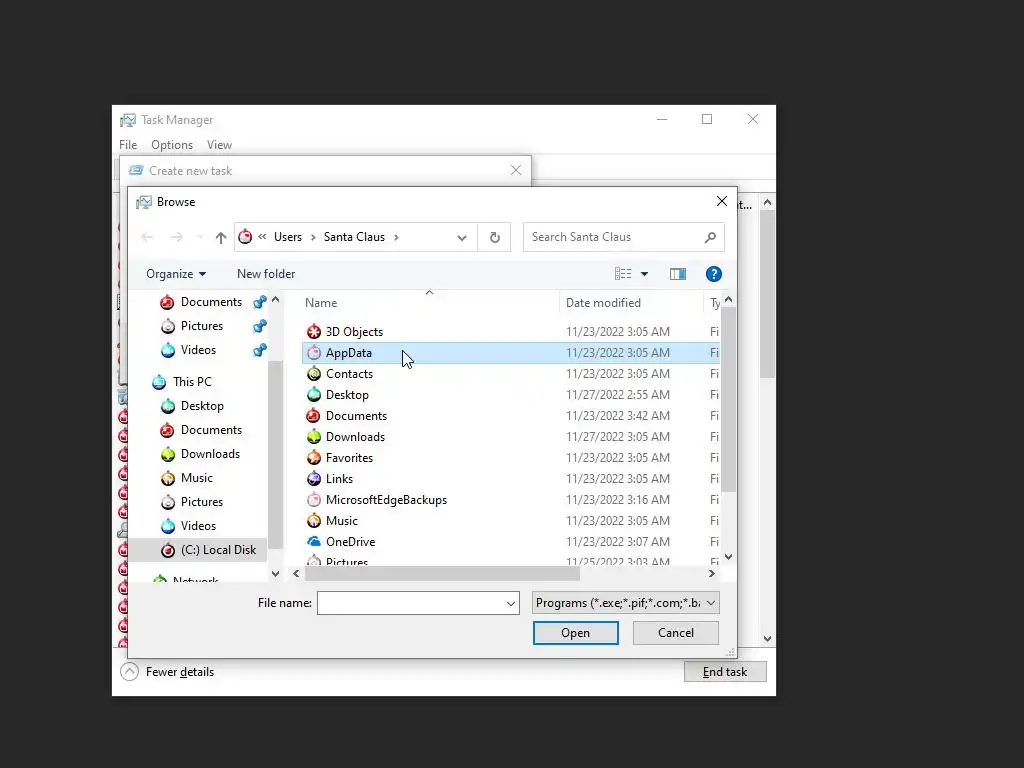Select pinned Documents in Quick access
Image resolution: width=1024 pixels, height=768 pixels.
pos(211,302)
